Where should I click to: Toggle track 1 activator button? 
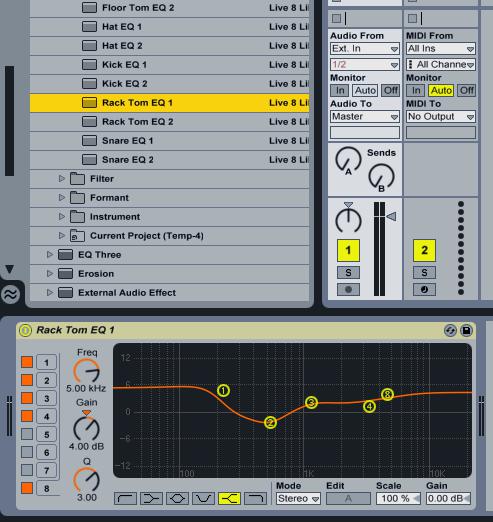(348, 250)
